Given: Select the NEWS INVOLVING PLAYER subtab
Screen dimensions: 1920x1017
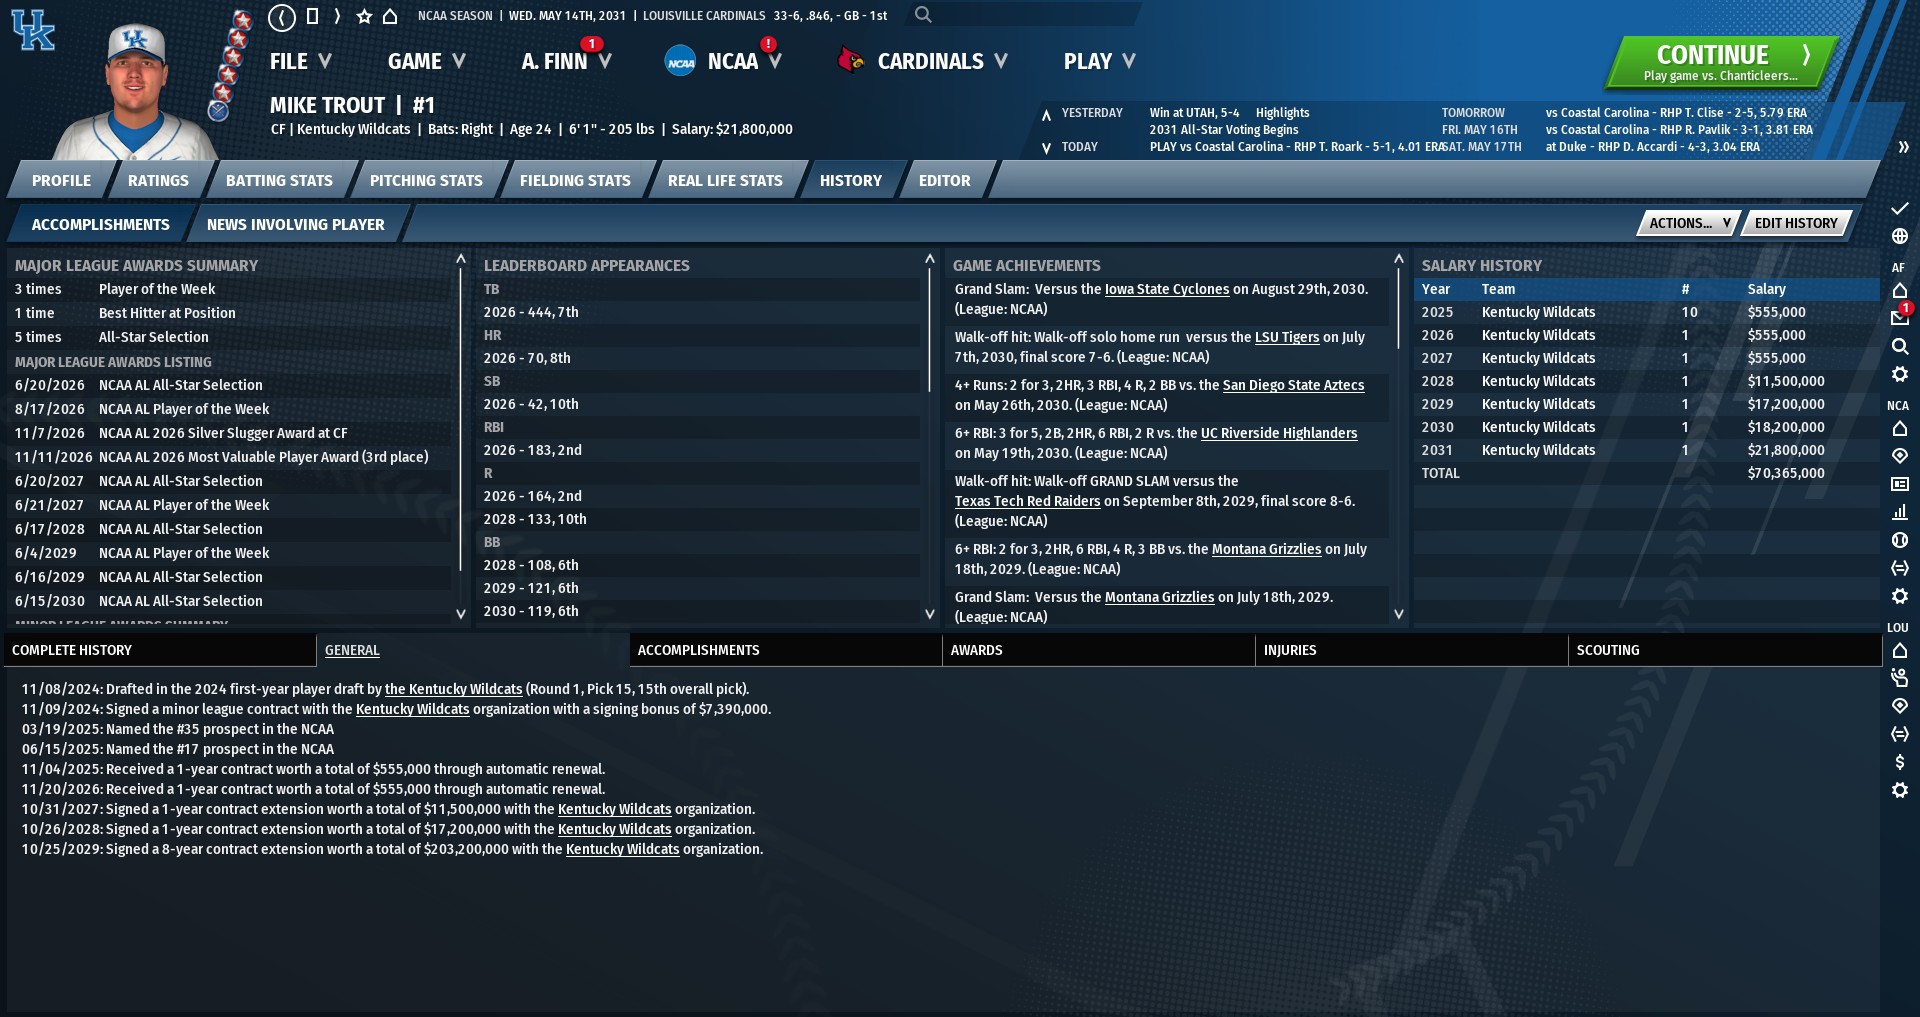Looking at the screenshot, I should tap(295, 225).
